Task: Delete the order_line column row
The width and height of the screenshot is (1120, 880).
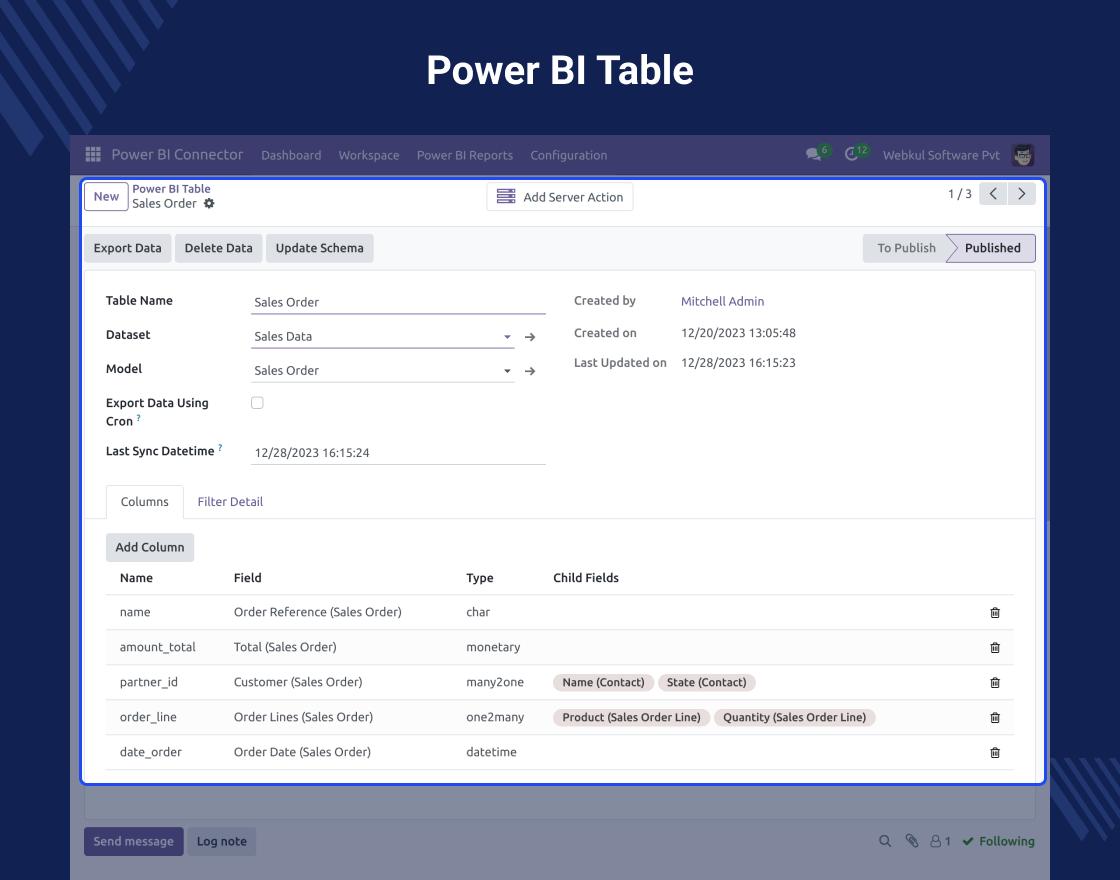Action: tap(994, 717)
